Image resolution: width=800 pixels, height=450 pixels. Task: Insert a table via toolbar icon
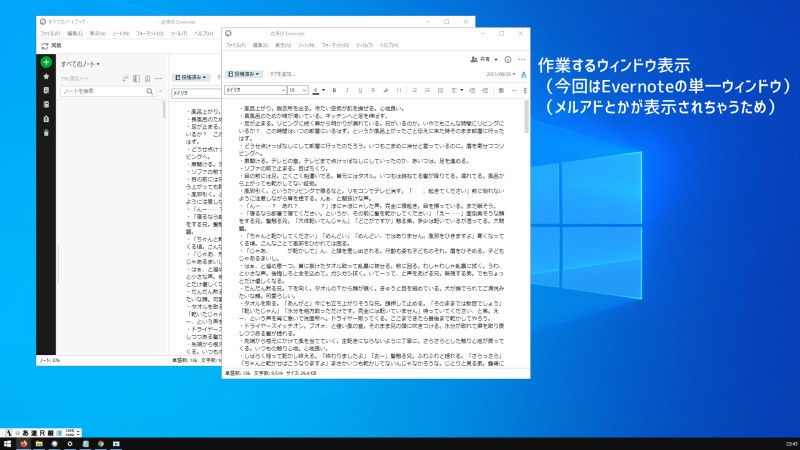(501, 90)
